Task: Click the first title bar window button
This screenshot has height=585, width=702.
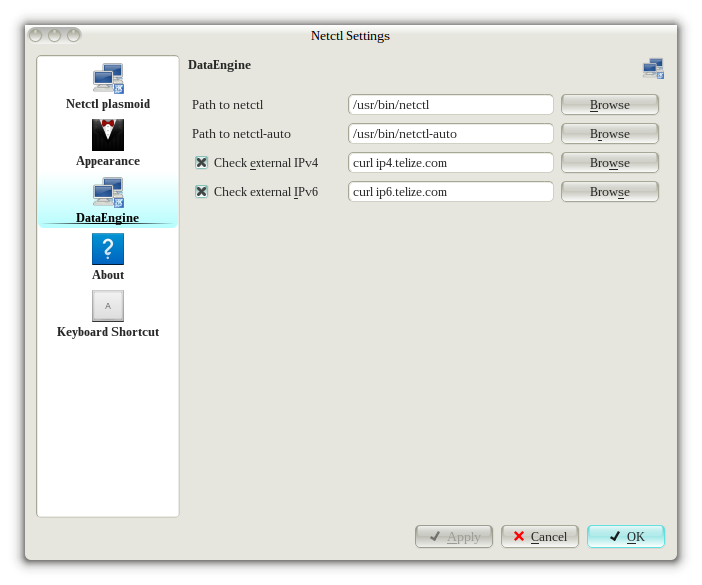Action: 36,35
